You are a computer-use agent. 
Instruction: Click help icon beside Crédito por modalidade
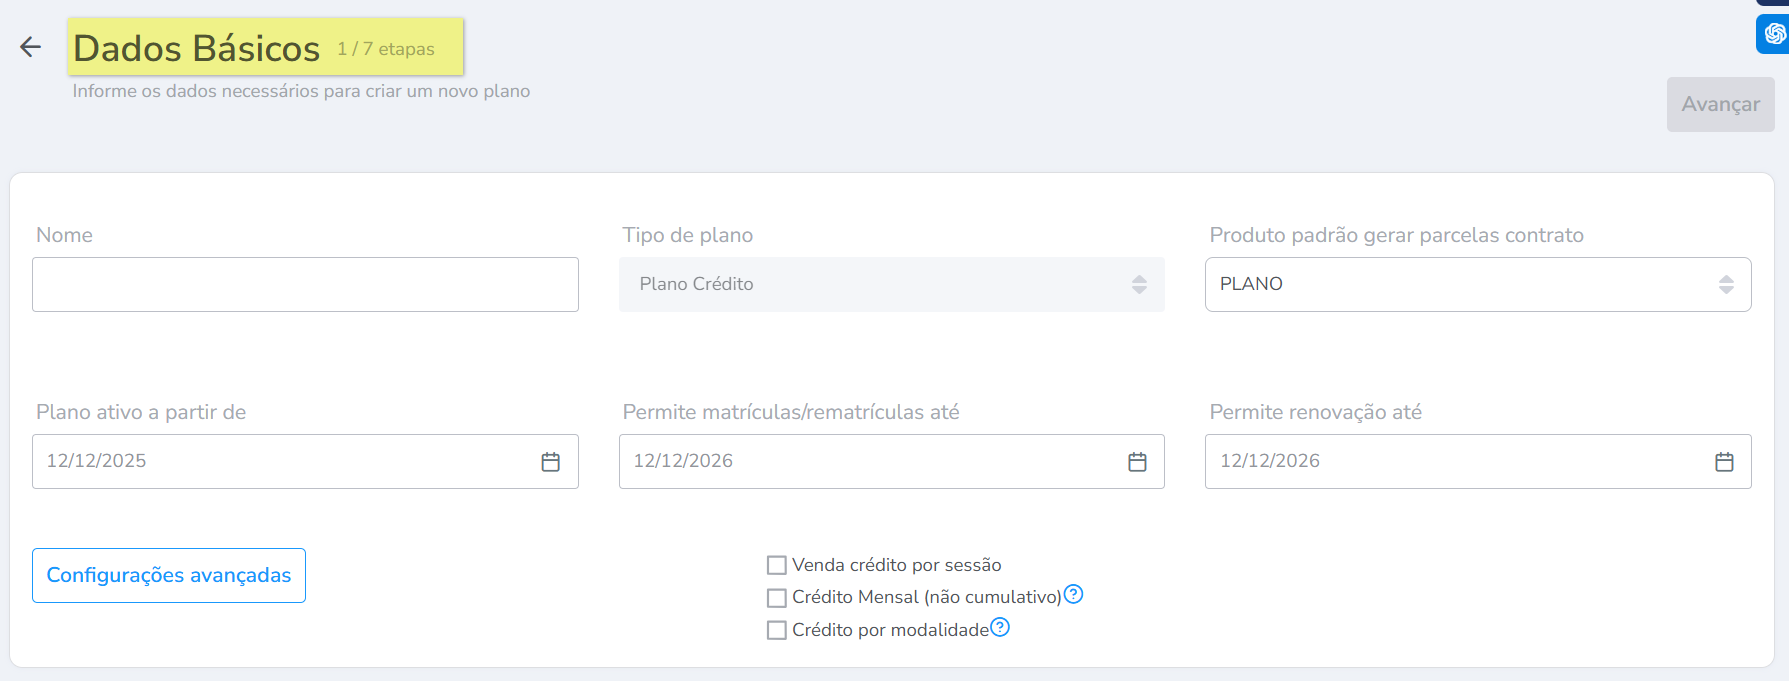[x=1000, y=627]
